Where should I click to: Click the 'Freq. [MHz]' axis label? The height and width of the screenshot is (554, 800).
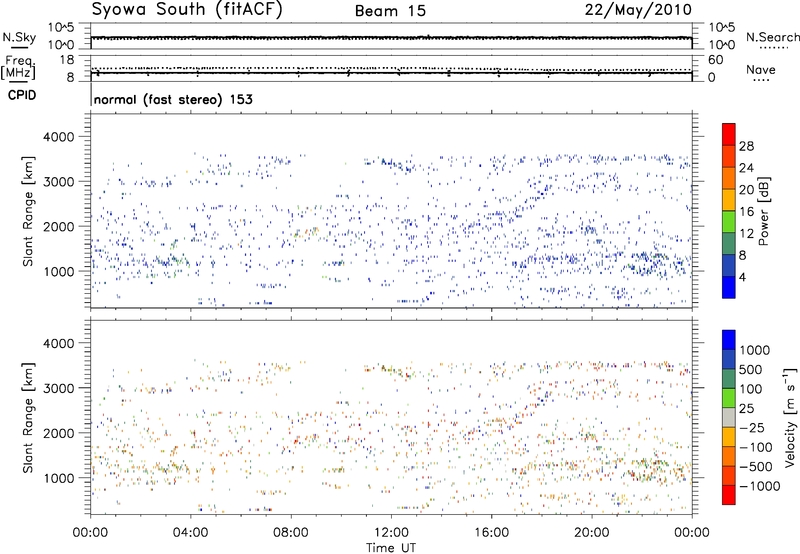pyautogui.click(x=19, y=67)
